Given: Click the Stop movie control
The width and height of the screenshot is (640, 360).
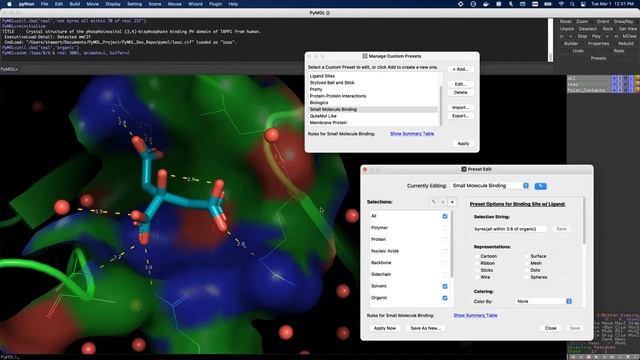Looking at the screenshot, I should coord(582,36).
